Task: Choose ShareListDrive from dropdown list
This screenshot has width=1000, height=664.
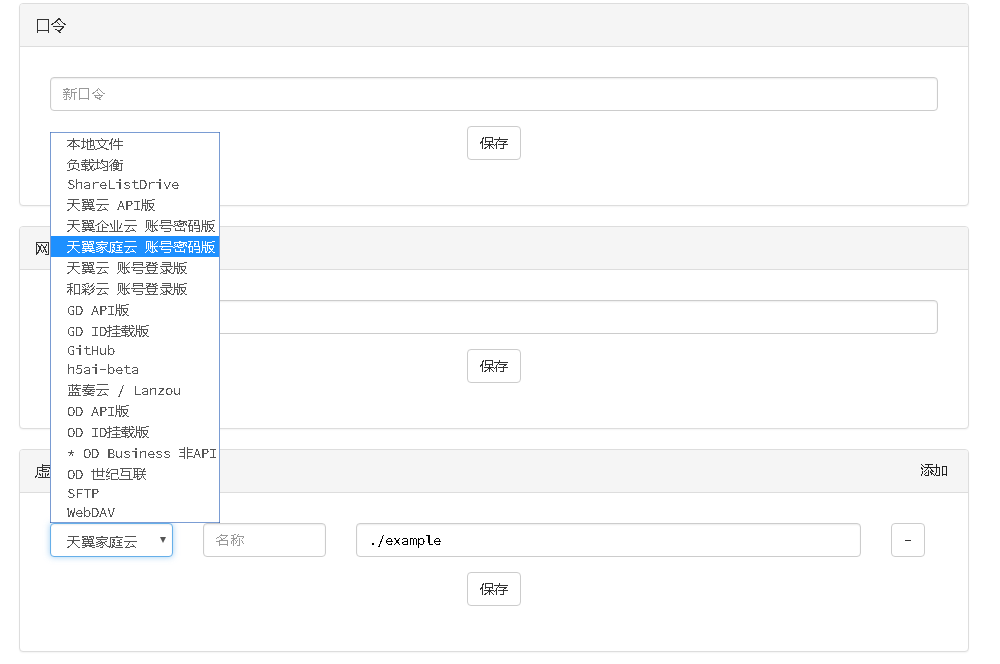Action: 135,185
